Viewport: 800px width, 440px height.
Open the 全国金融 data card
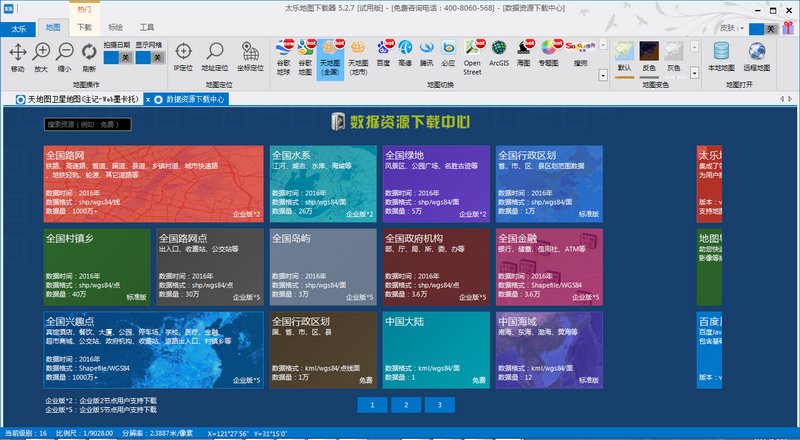coord(549,267)
